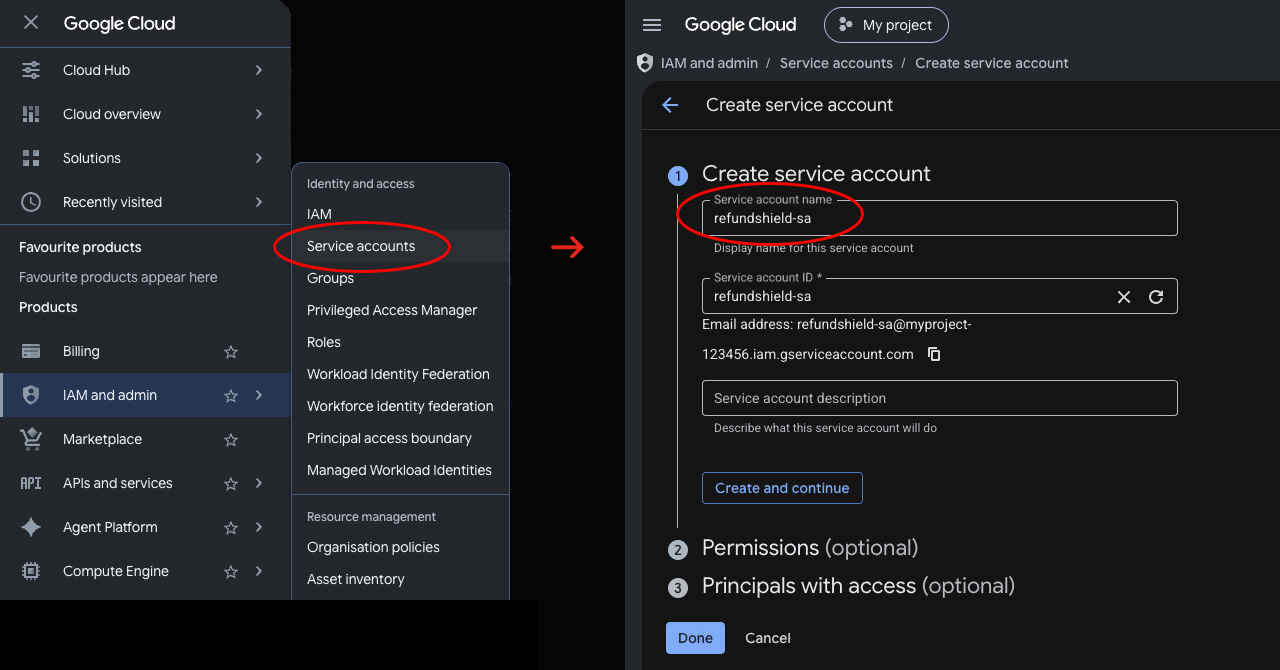The width and height of the screenshot is (1280, 670).
Task: Open the hamburger navigation menu
Action: click(x=652, y=25)
